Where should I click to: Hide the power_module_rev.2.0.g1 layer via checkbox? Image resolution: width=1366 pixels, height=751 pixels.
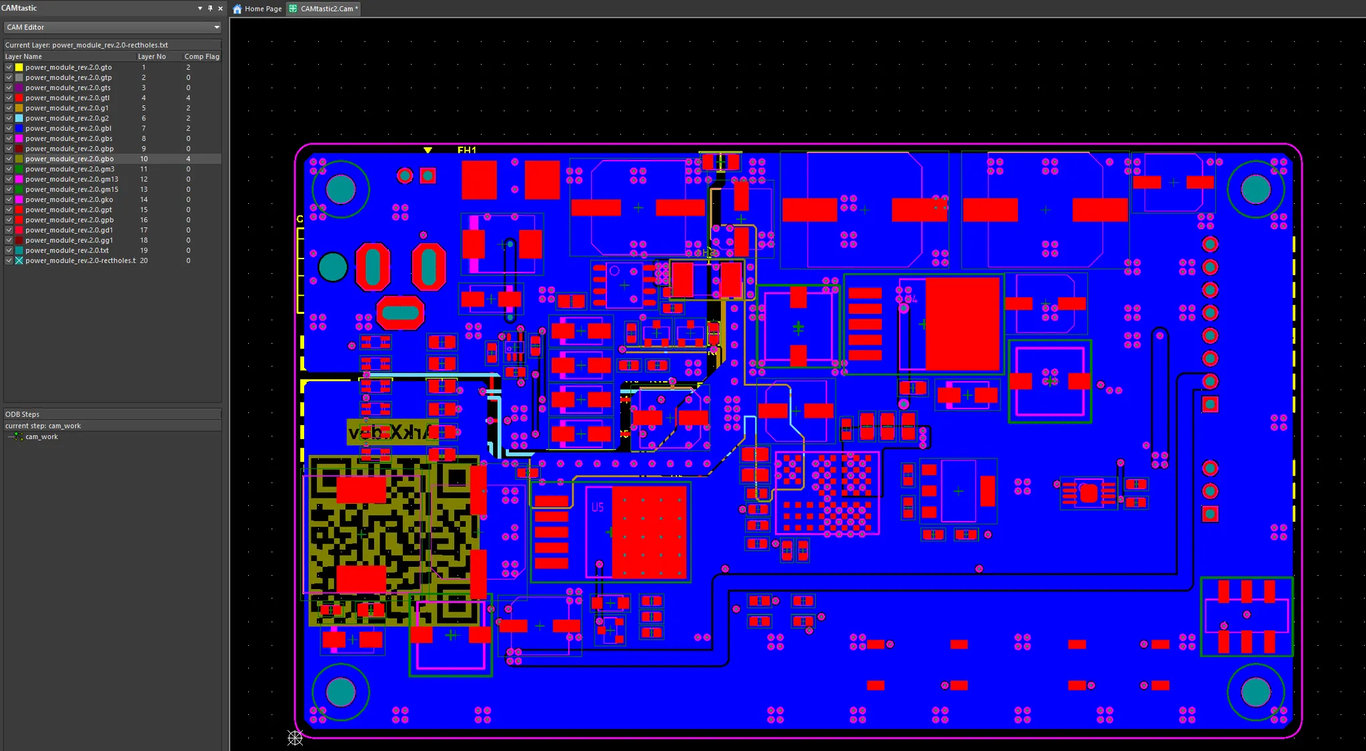click(9, 108)
